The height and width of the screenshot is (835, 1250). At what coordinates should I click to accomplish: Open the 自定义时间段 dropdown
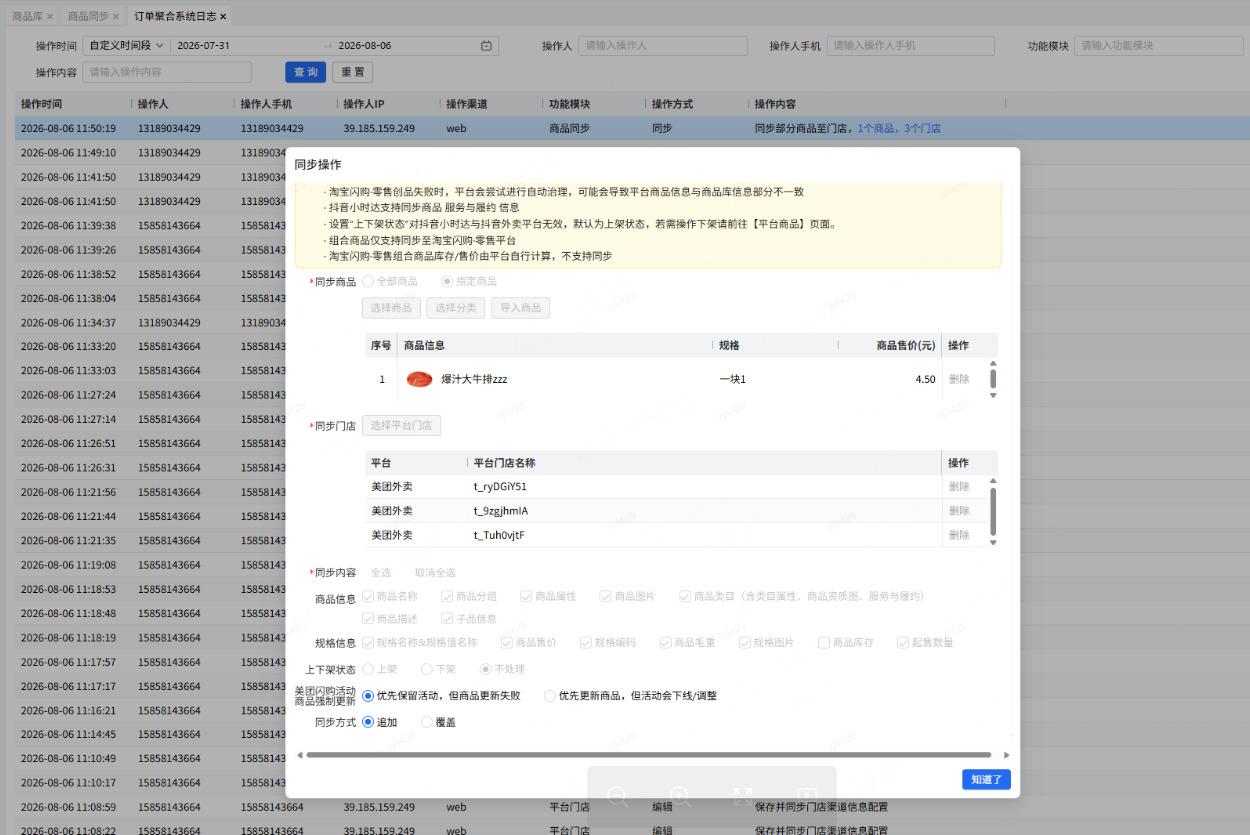tap(126, 46)
